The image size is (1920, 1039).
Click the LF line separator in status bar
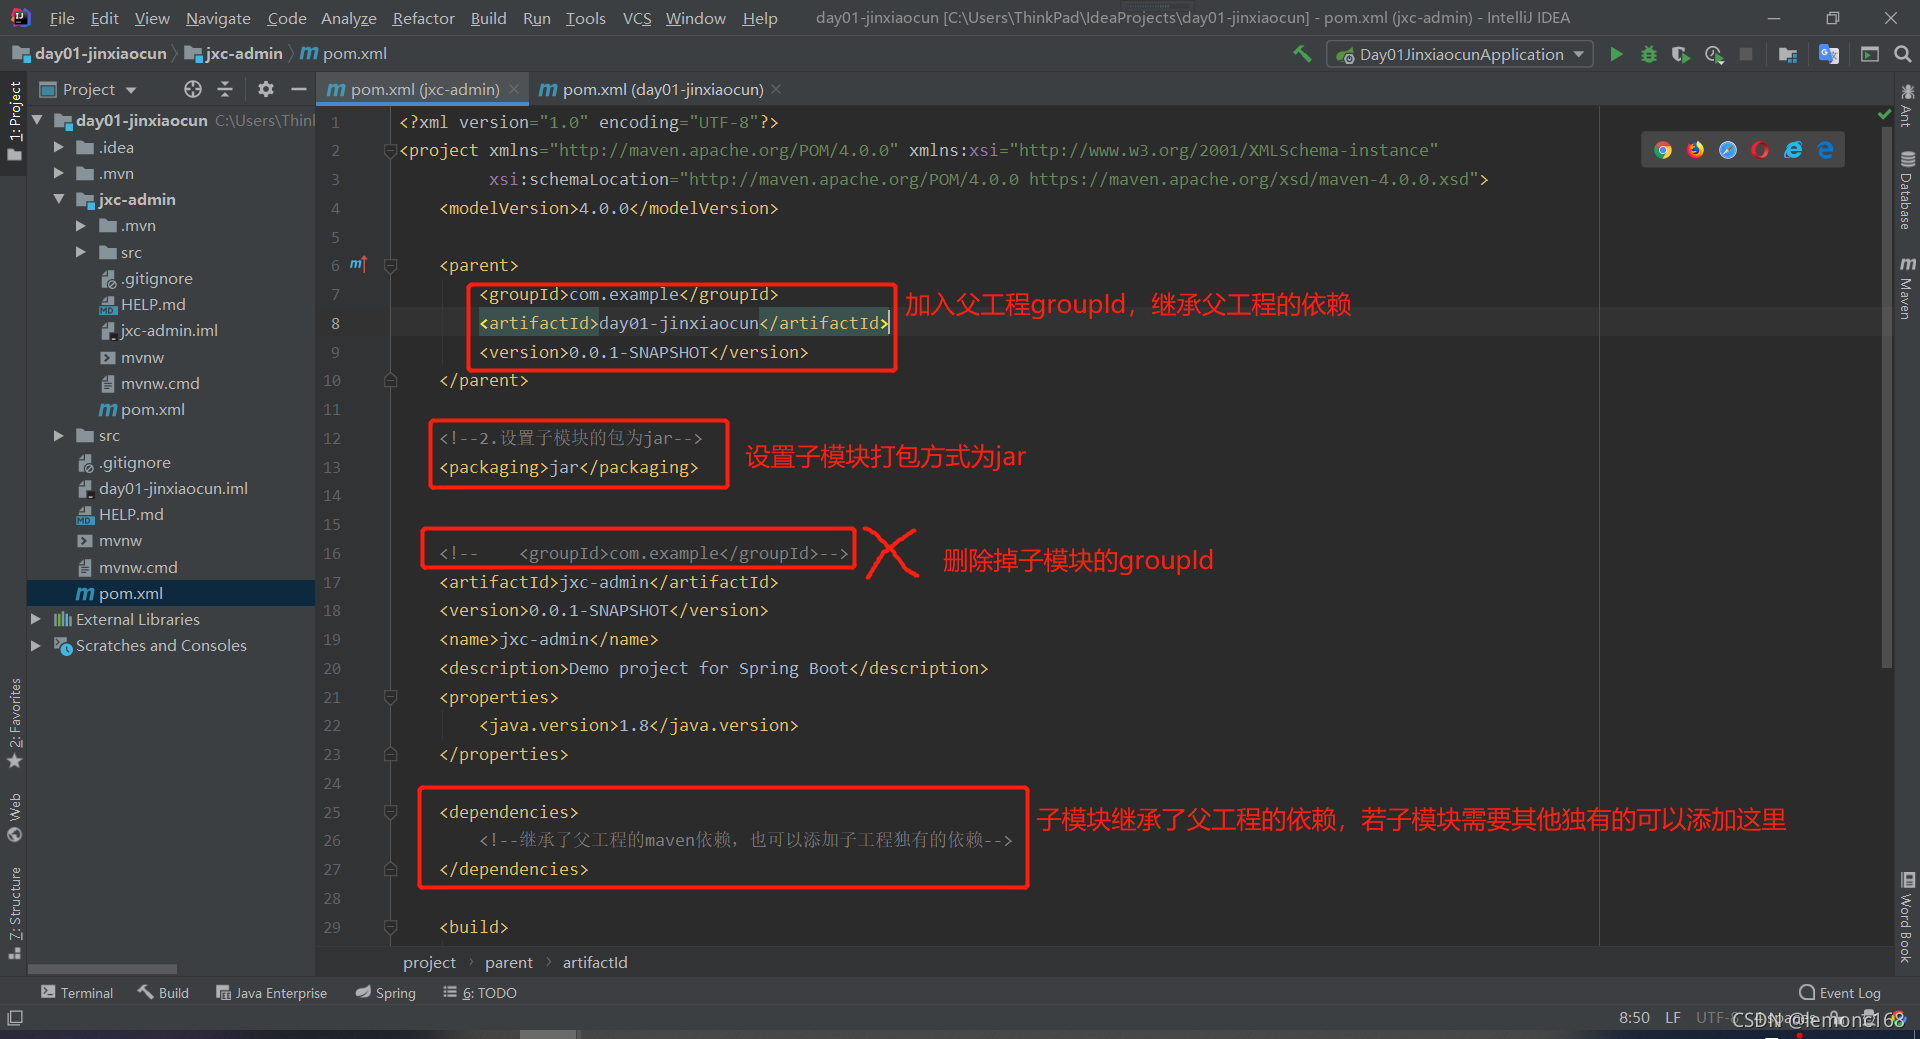coord(1673,1018)
